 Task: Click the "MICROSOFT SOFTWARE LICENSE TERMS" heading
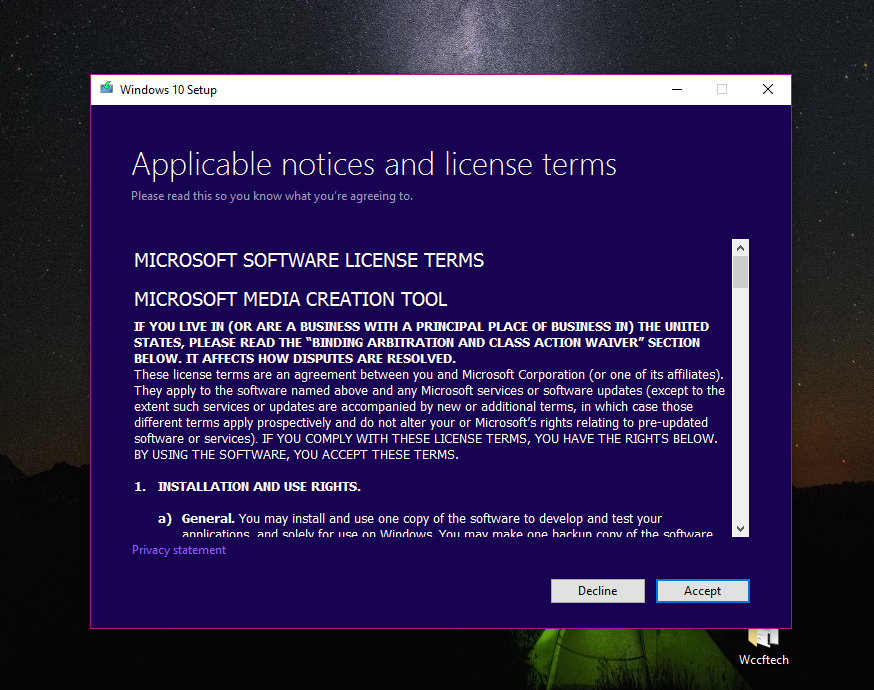[x=309, y=261]
